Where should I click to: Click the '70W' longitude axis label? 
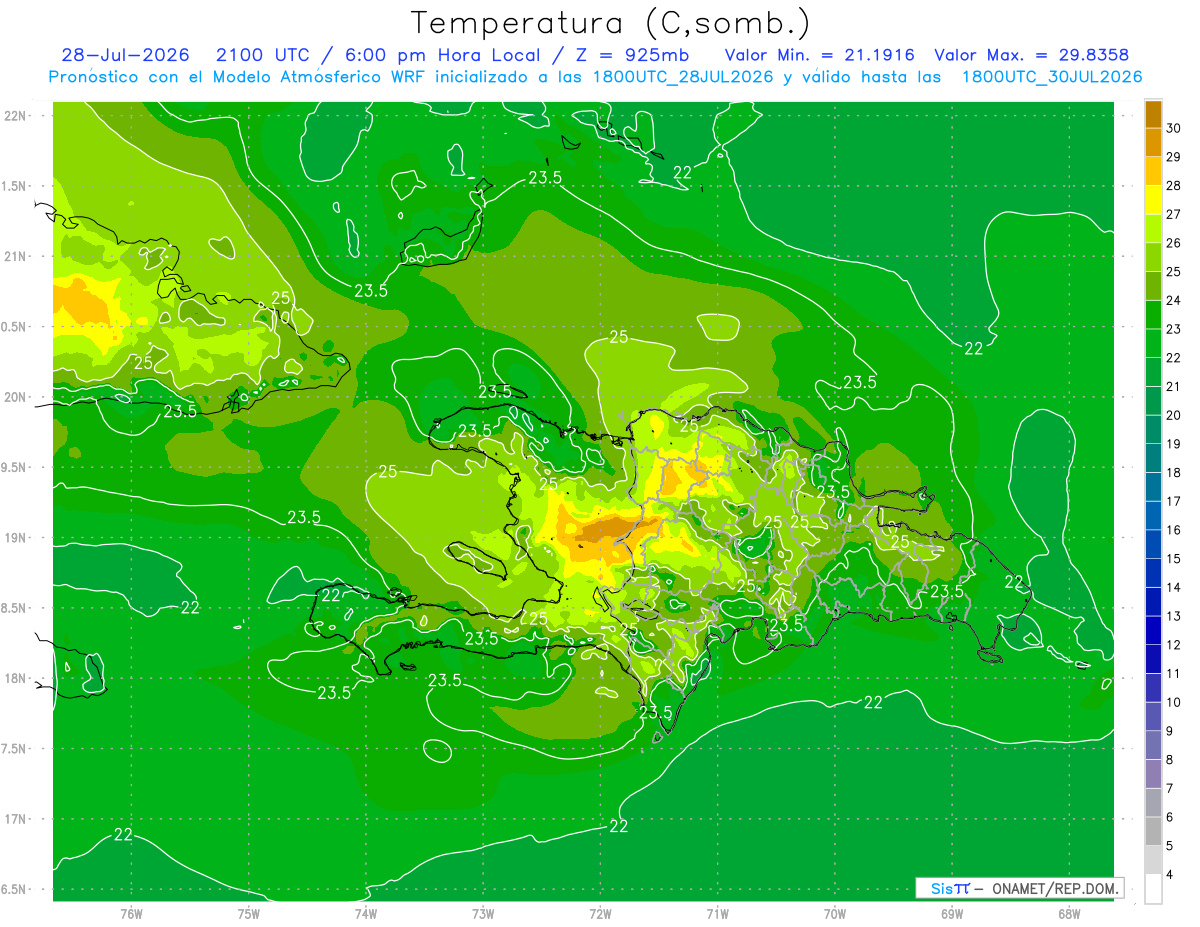pos(834,914)
